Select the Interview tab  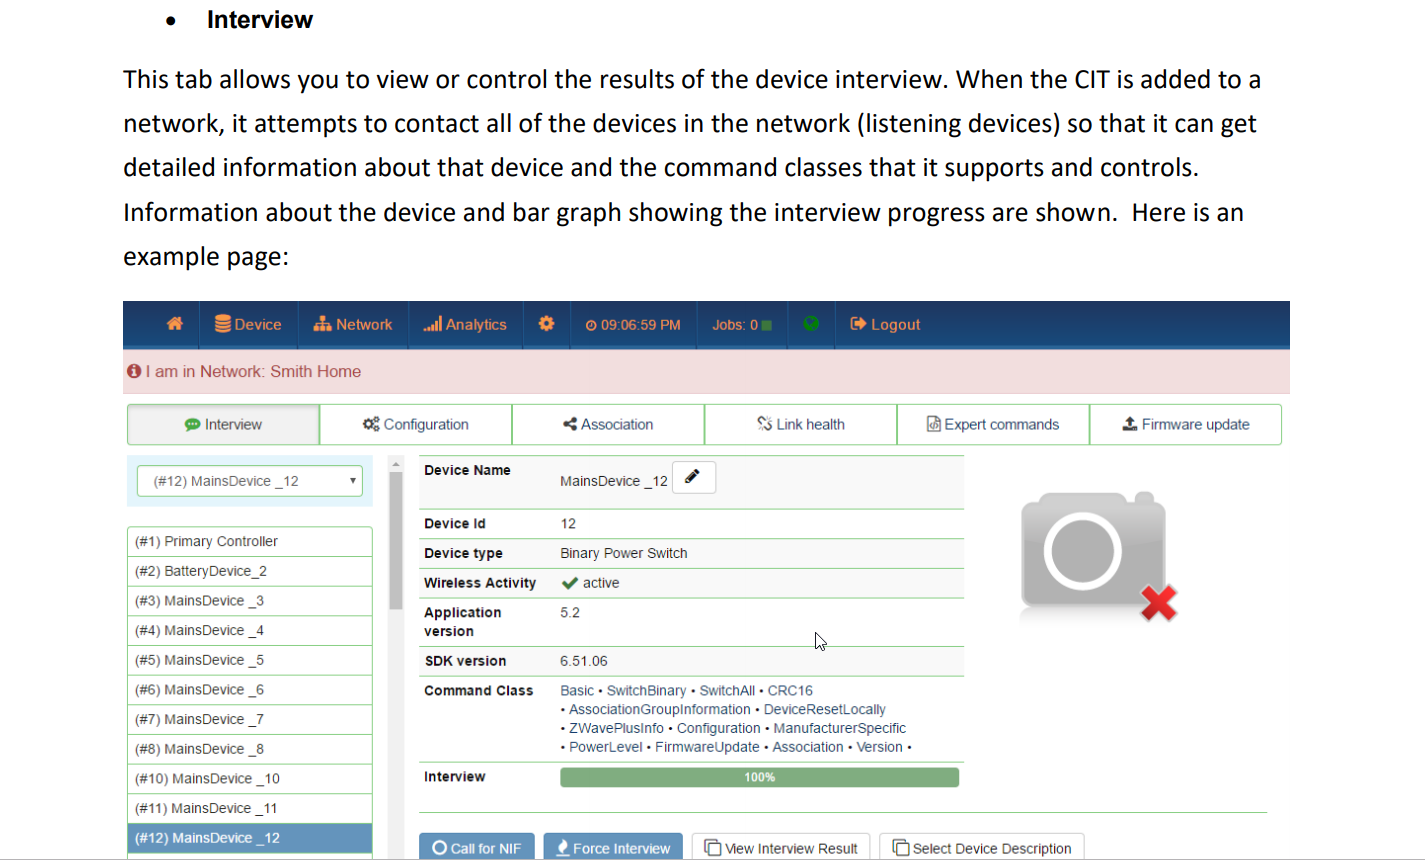[x=223, y=424]
